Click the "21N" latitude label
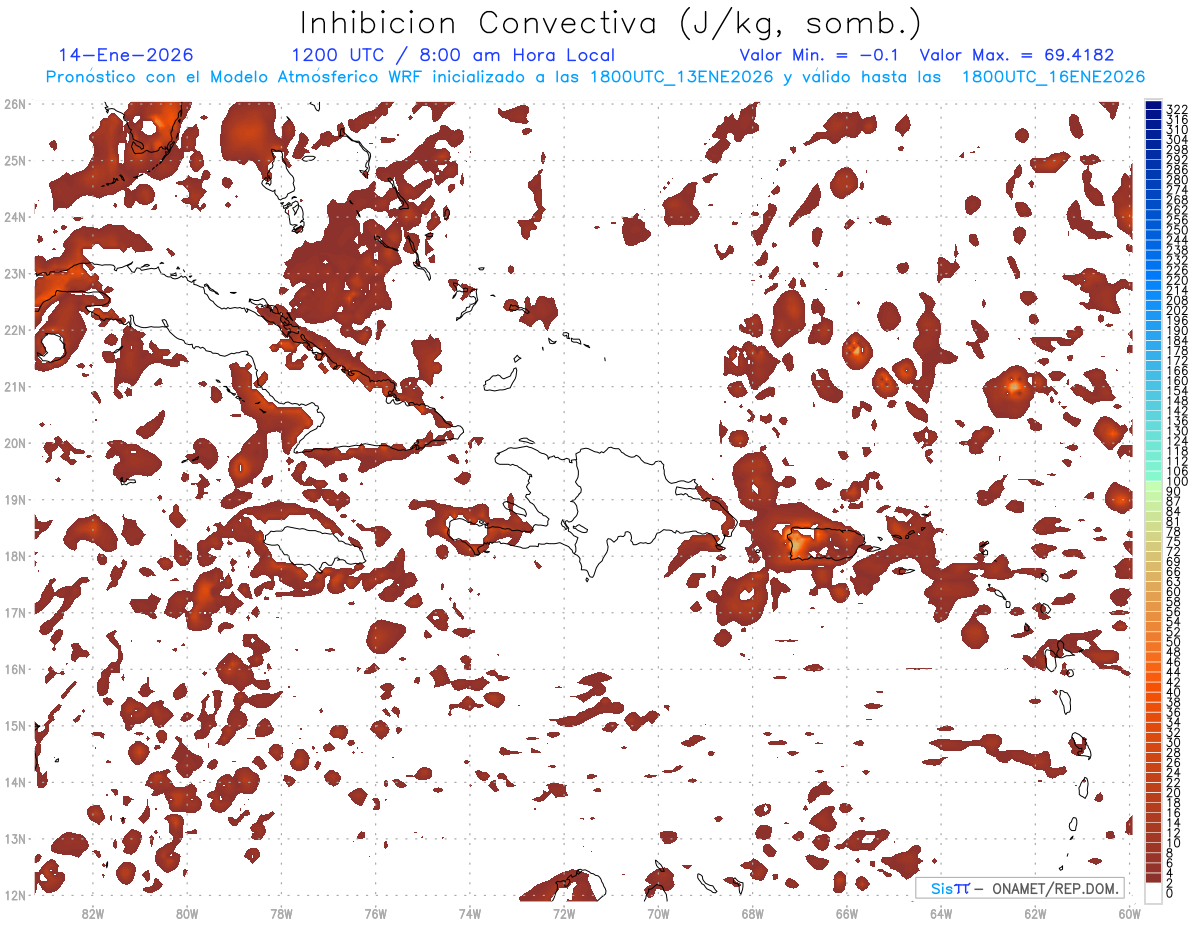This screenshot has height=927, width=1200. point(15,387)
